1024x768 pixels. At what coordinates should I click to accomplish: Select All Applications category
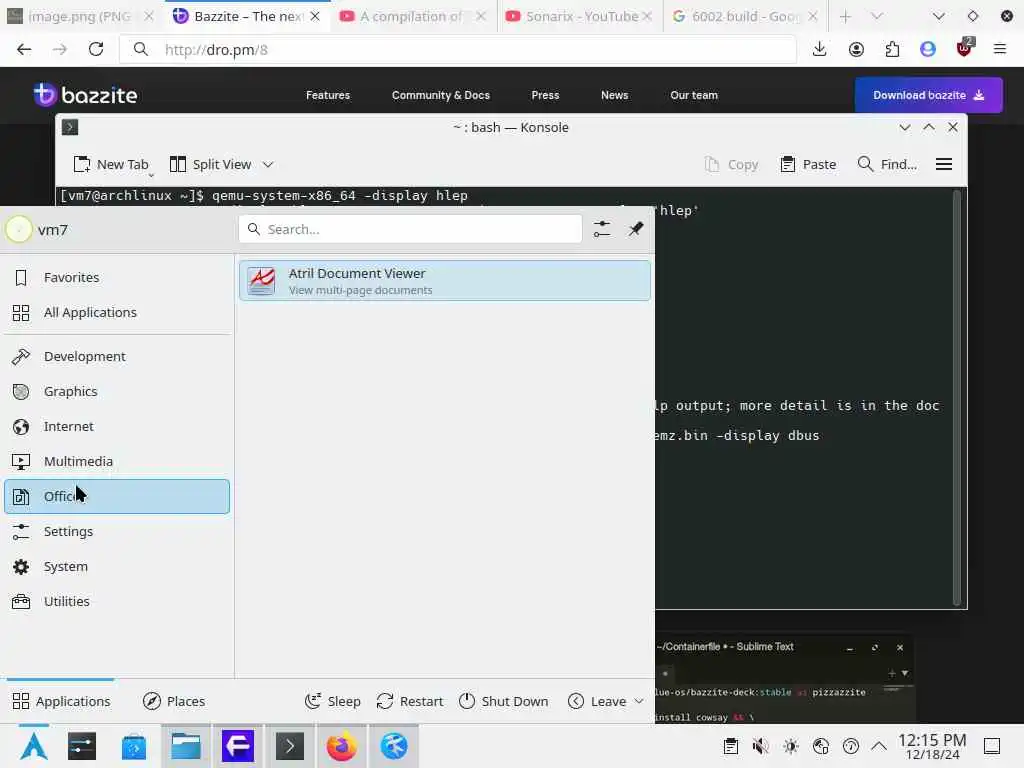[118, 313]
